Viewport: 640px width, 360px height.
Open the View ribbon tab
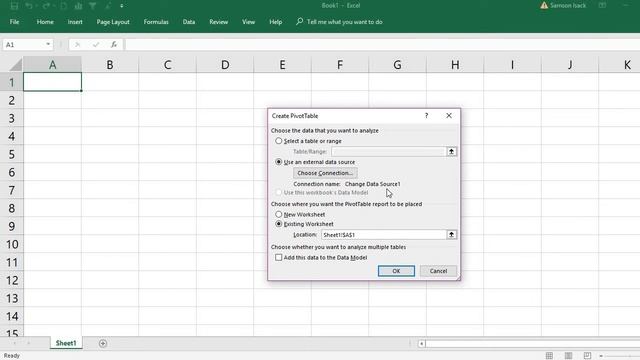[x=248, y=22]
